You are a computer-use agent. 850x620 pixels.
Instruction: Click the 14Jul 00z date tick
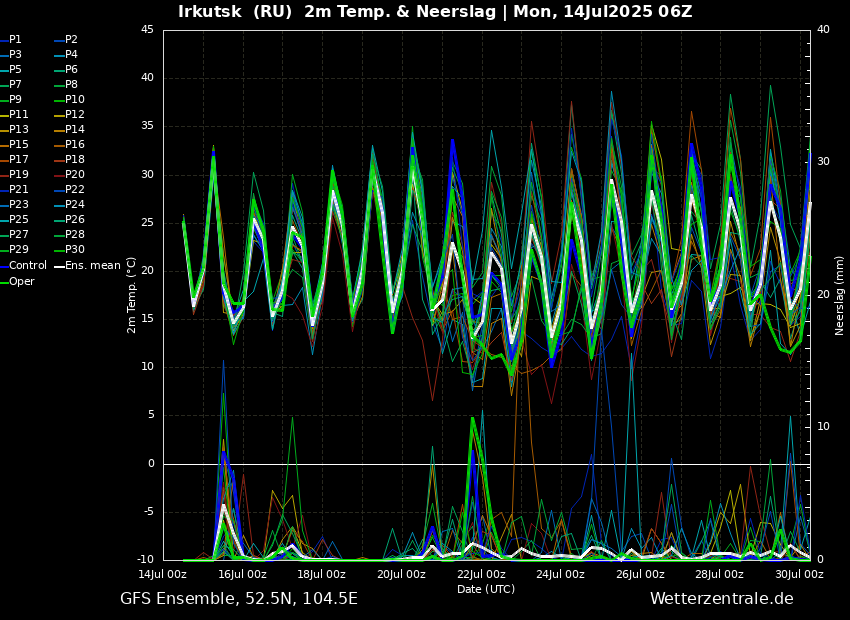point(163,574)
